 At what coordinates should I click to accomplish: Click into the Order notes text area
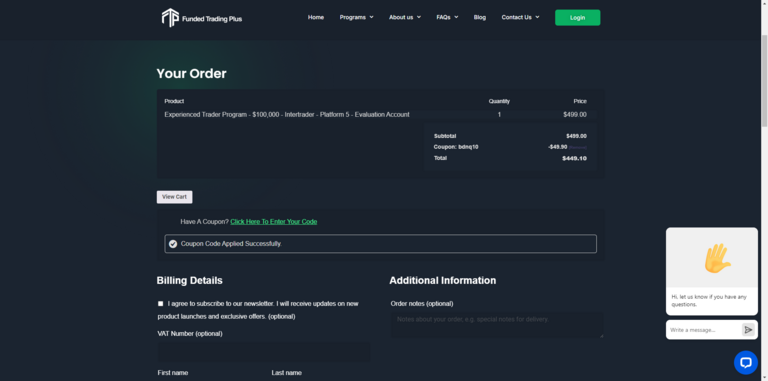point(497,325)
